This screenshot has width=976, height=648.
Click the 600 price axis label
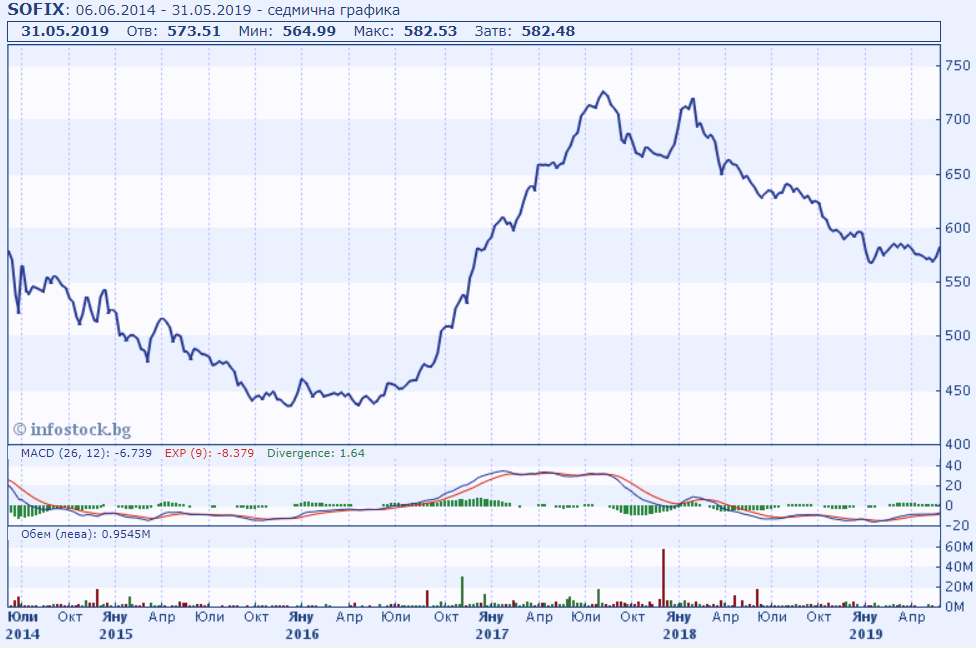point(957,228)
